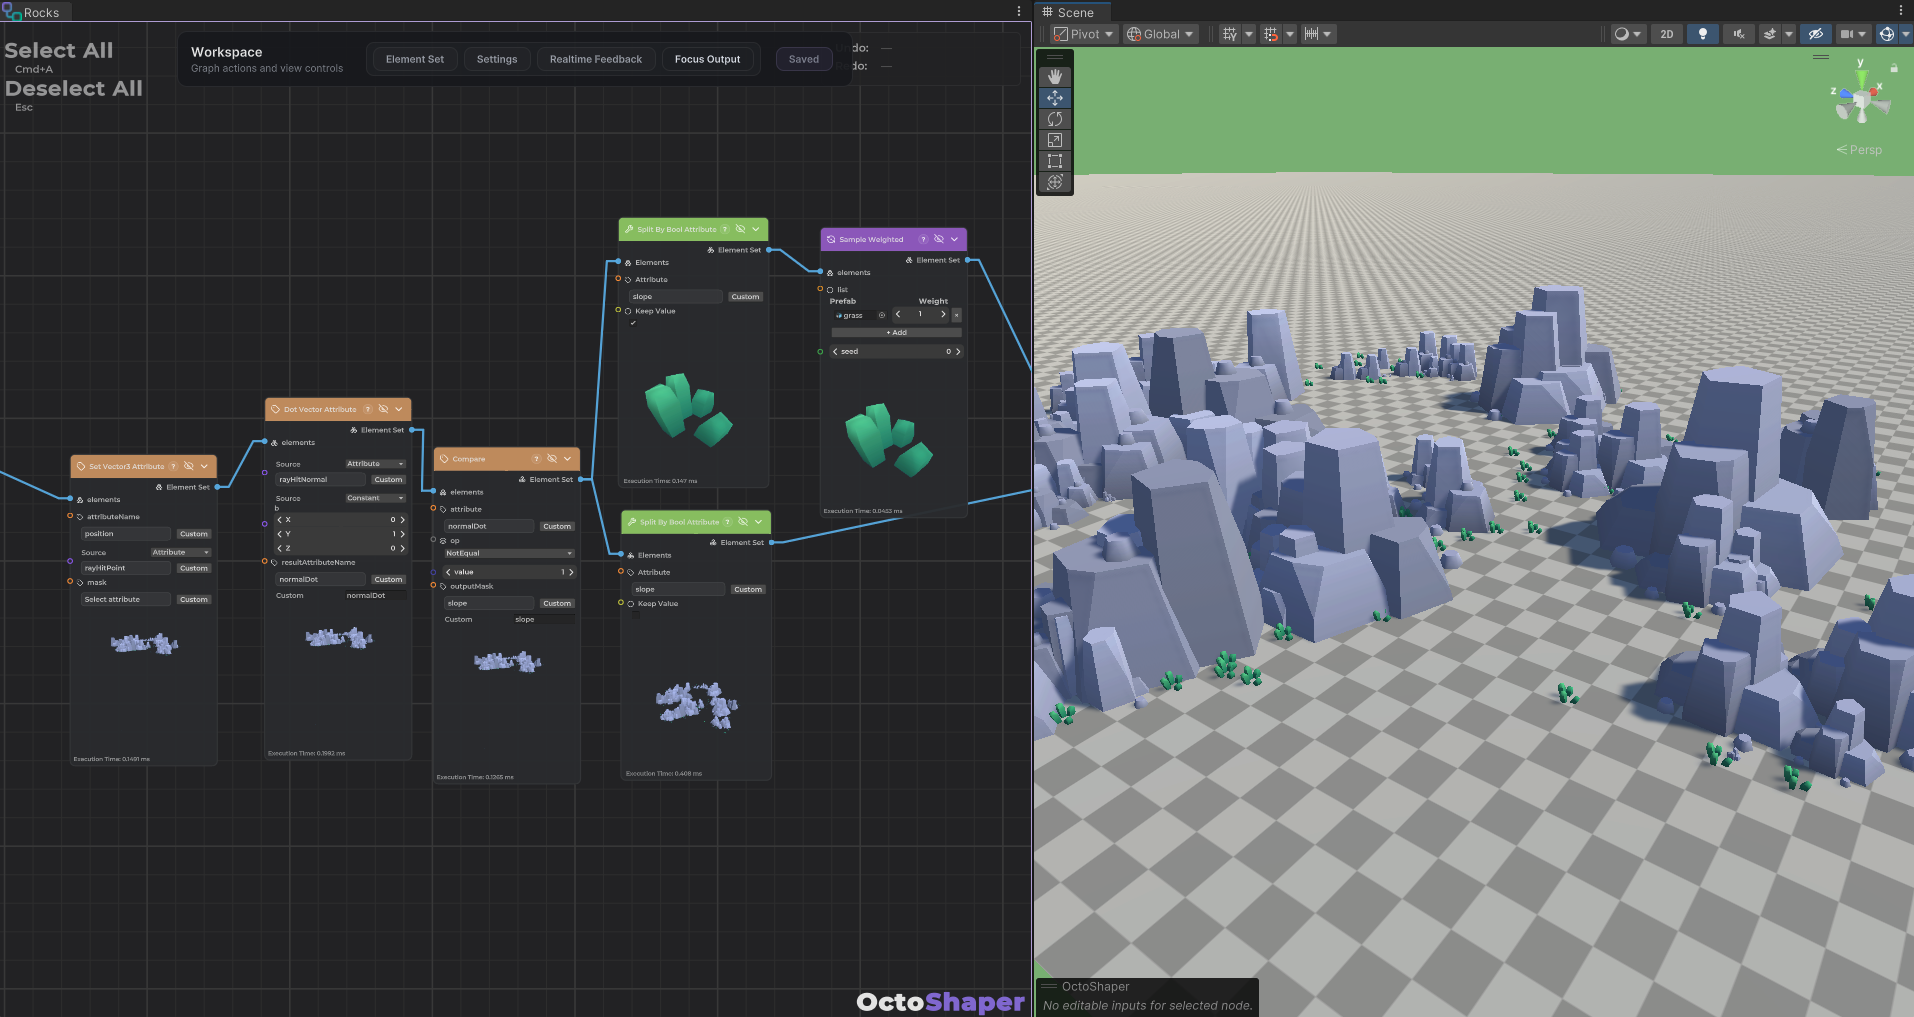This screenshot has width=1914, height=1017.
Task: Toggle scene lighting bulb button
Action: (1703, 34)
